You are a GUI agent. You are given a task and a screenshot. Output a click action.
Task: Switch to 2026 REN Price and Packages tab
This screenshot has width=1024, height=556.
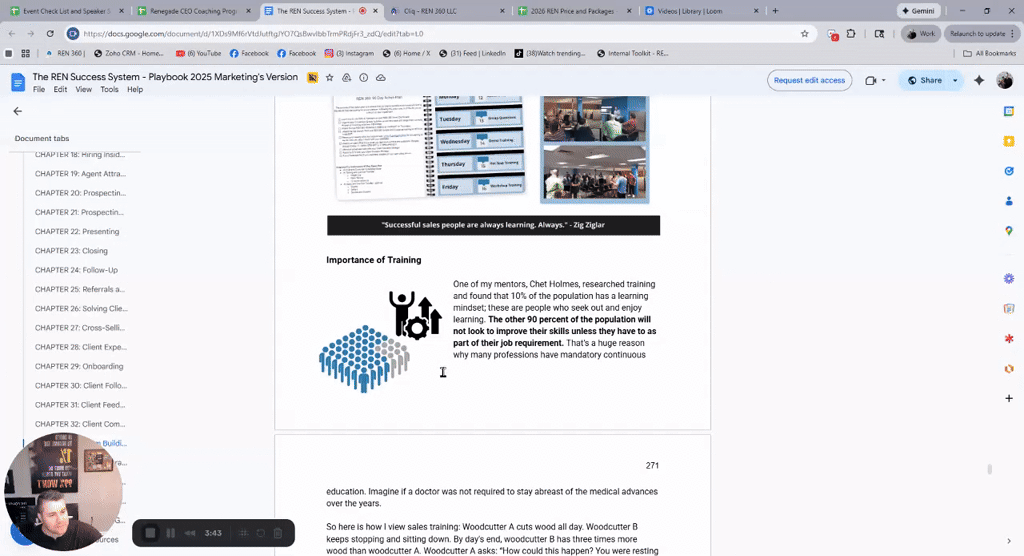point(574,11)
